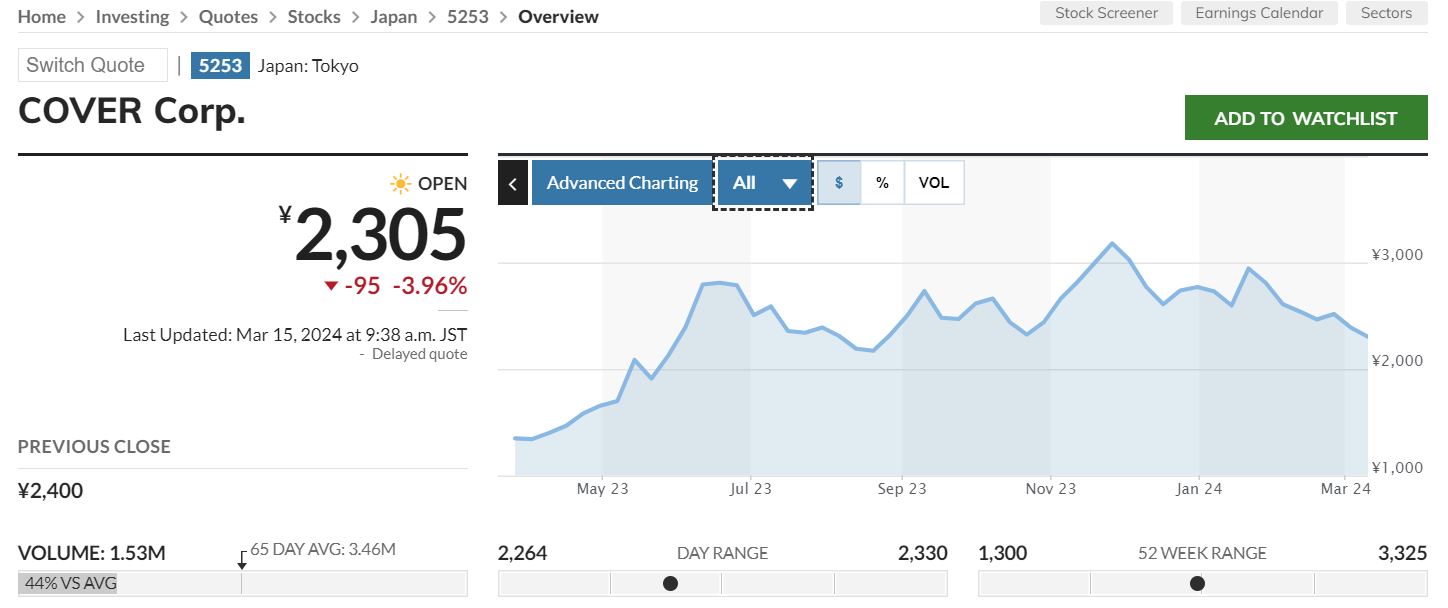Go to Japan breadcrumb

pyautogui.click(x=394, y=17)
